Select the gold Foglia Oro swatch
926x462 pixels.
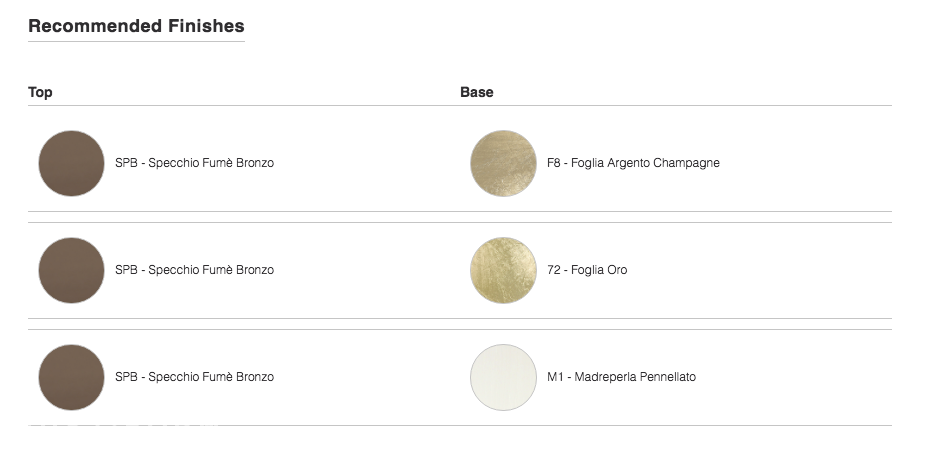[503, 271]
